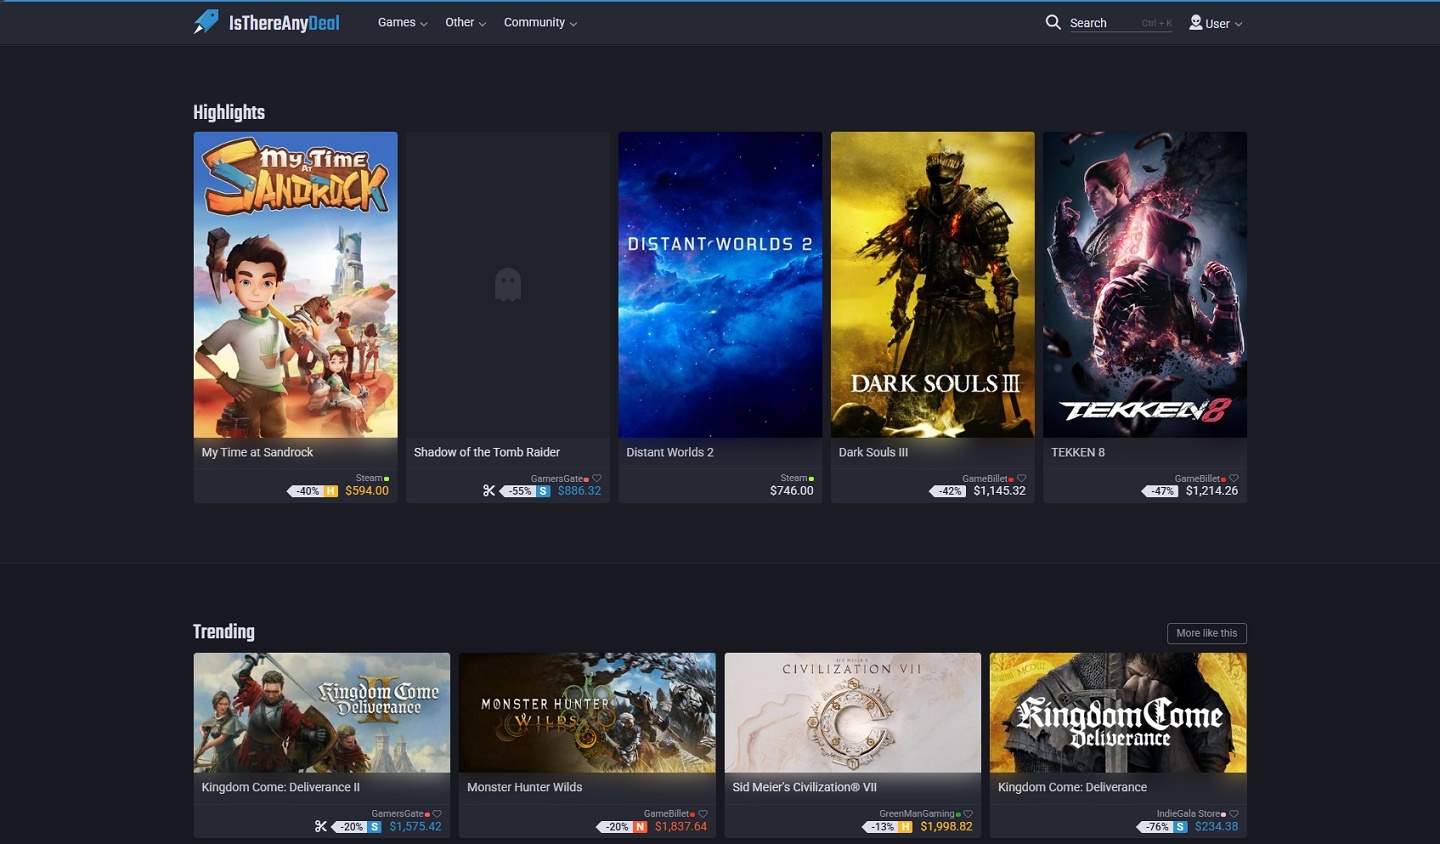Click the voucher scissors icon for Shadow of the Tomb Raider

[489, 491]
